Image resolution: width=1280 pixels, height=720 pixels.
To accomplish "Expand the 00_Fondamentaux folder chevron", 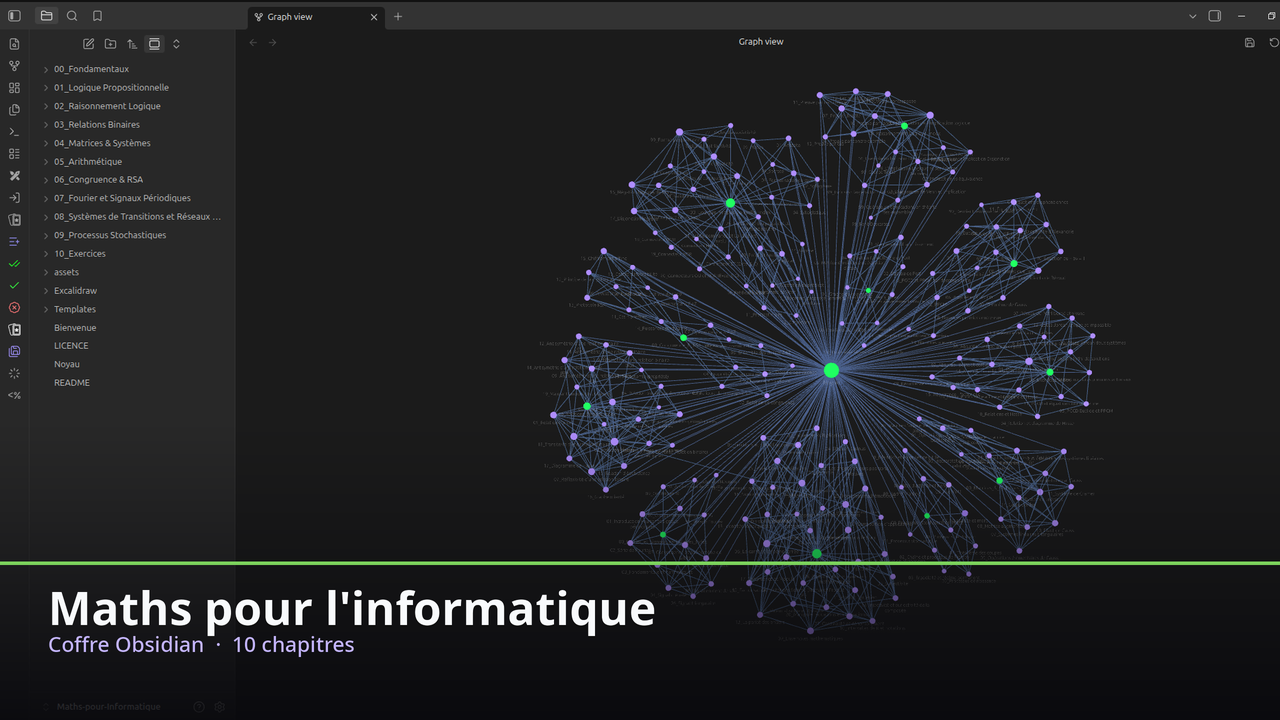I will (x=46, y=69).
